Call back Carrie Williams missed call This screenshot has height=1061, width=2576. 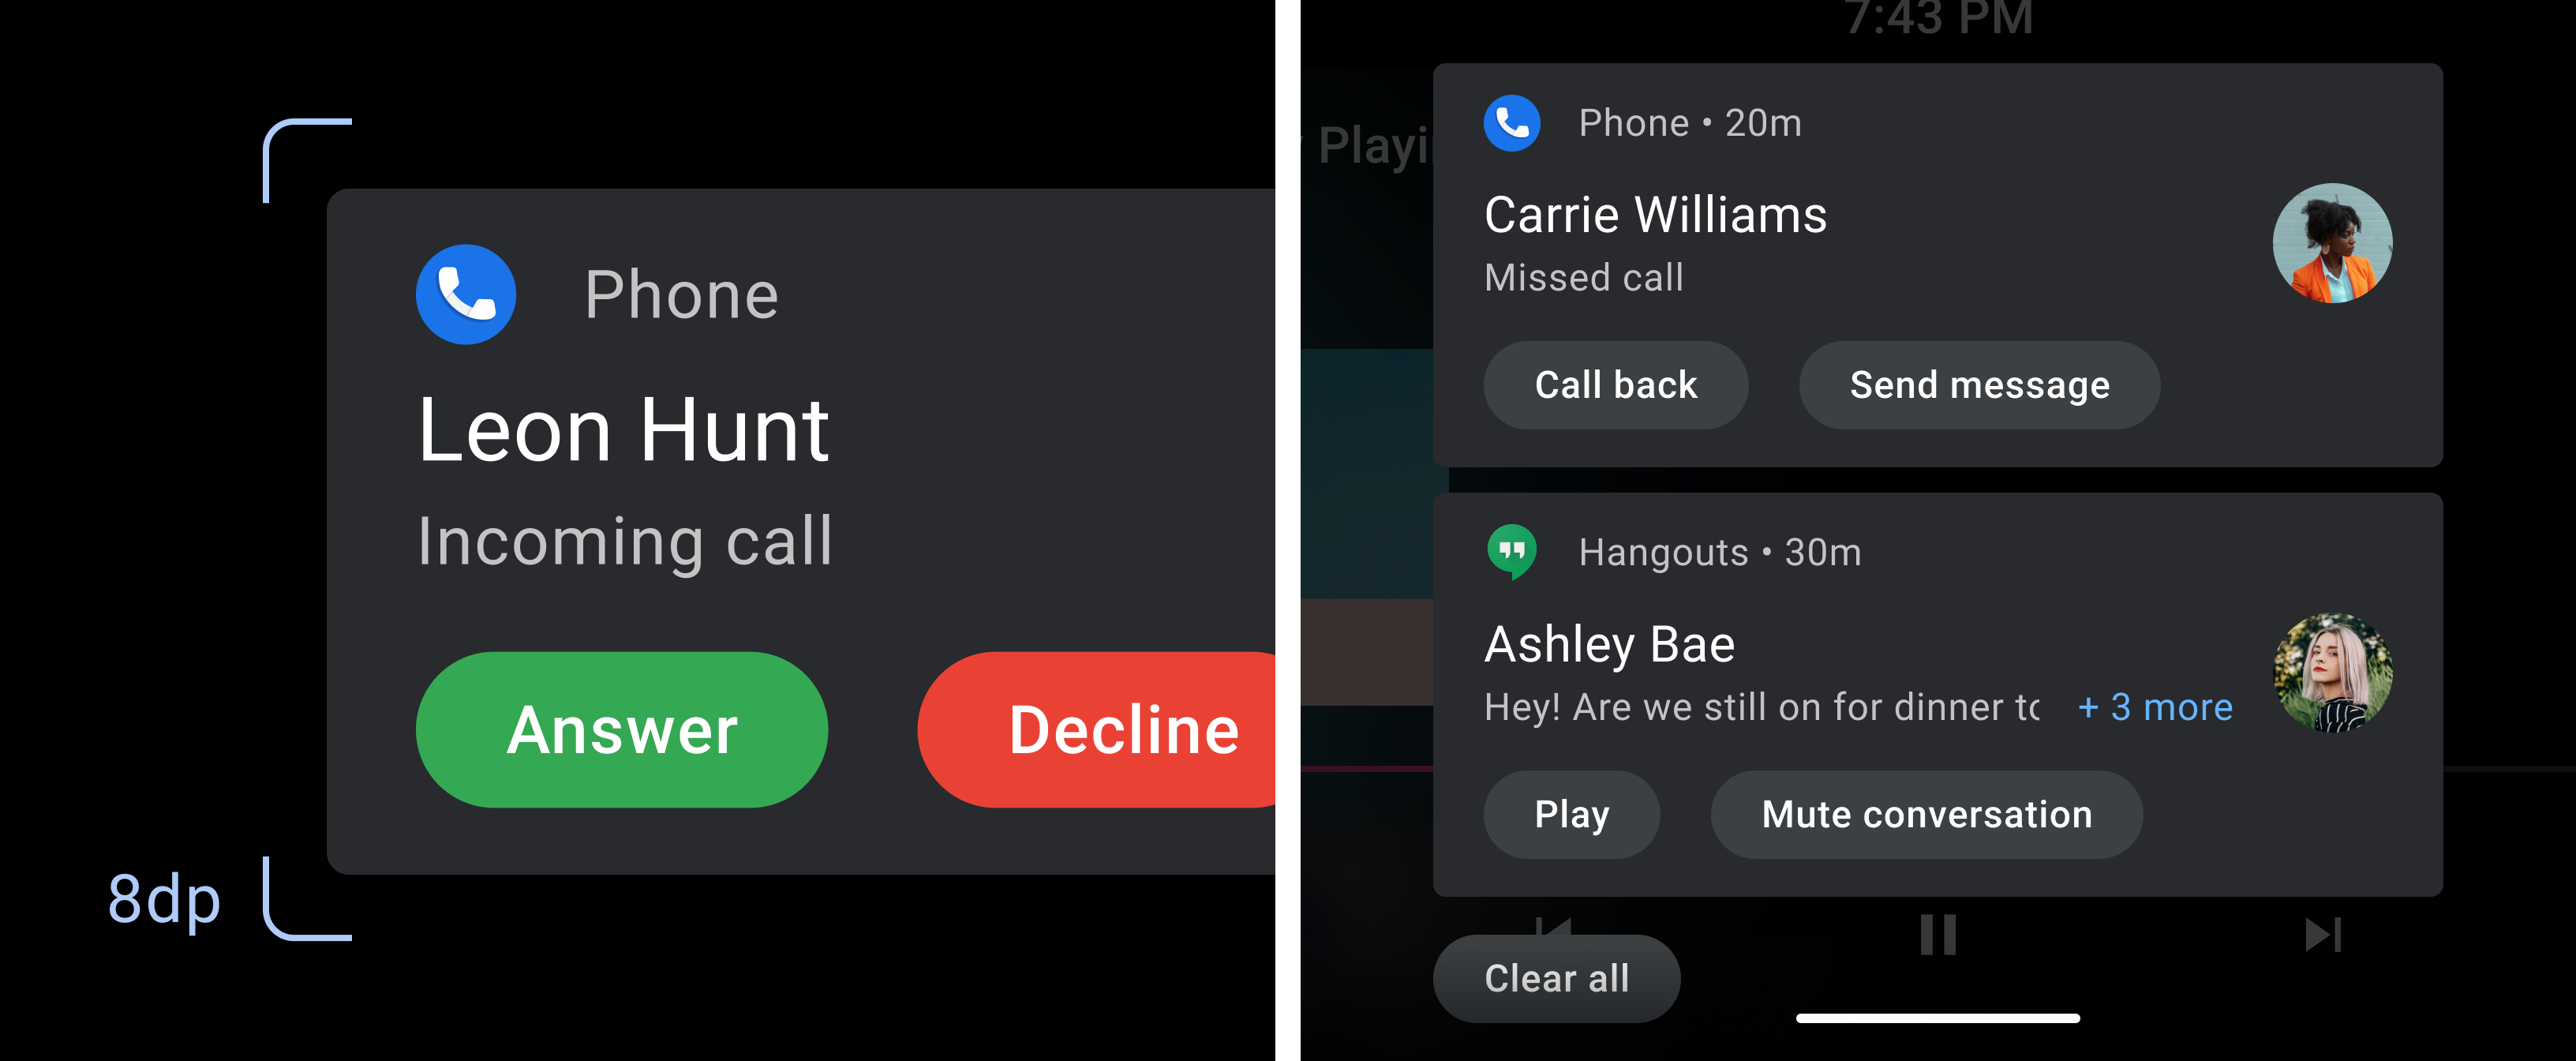coord(1616,383)
